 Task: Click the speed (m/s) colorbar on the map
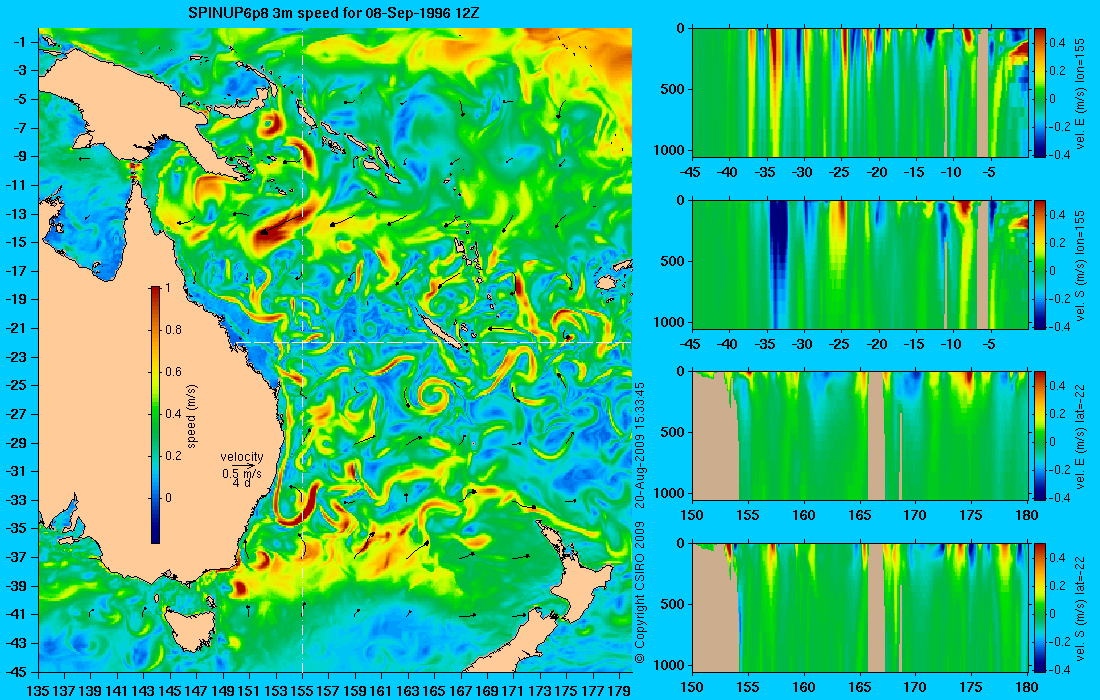point(155,415)
